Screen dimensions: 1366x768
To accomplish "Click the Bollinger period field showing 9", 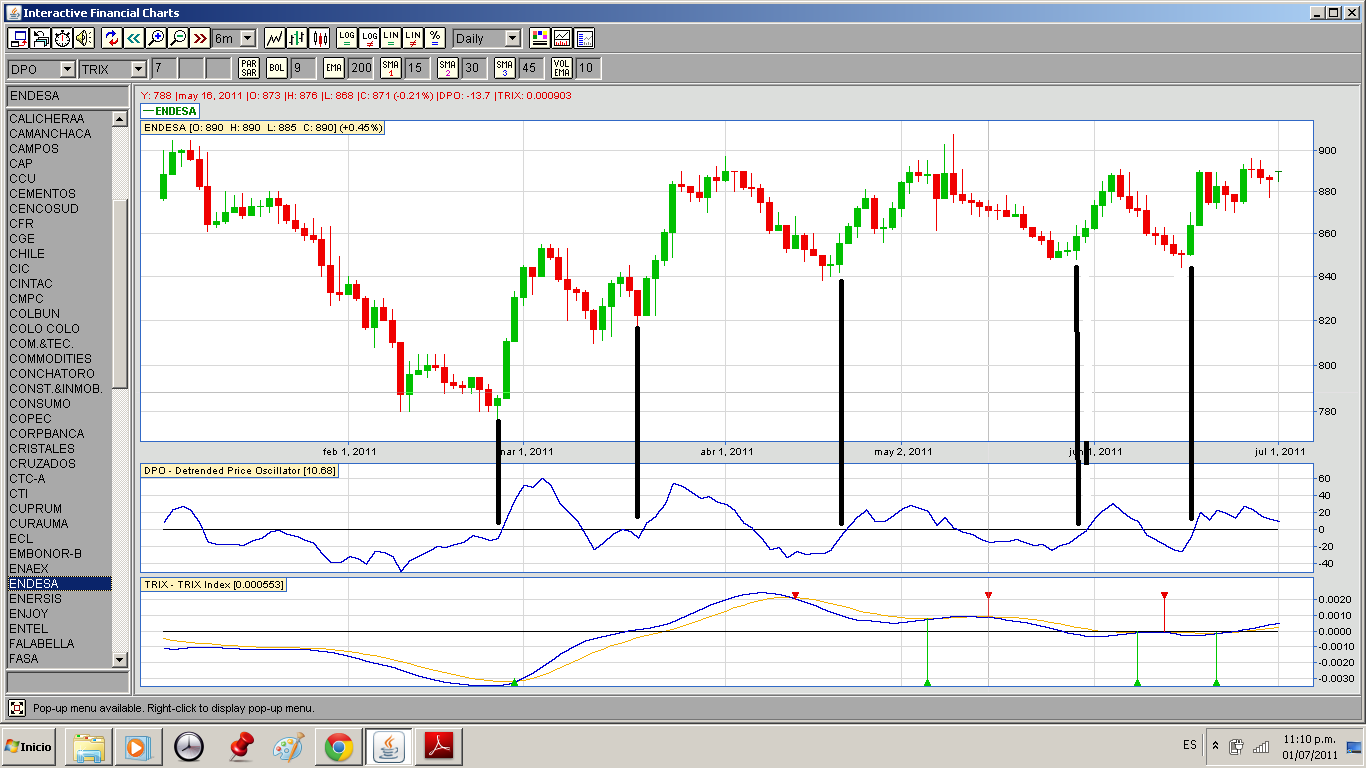I will [303, 68].
